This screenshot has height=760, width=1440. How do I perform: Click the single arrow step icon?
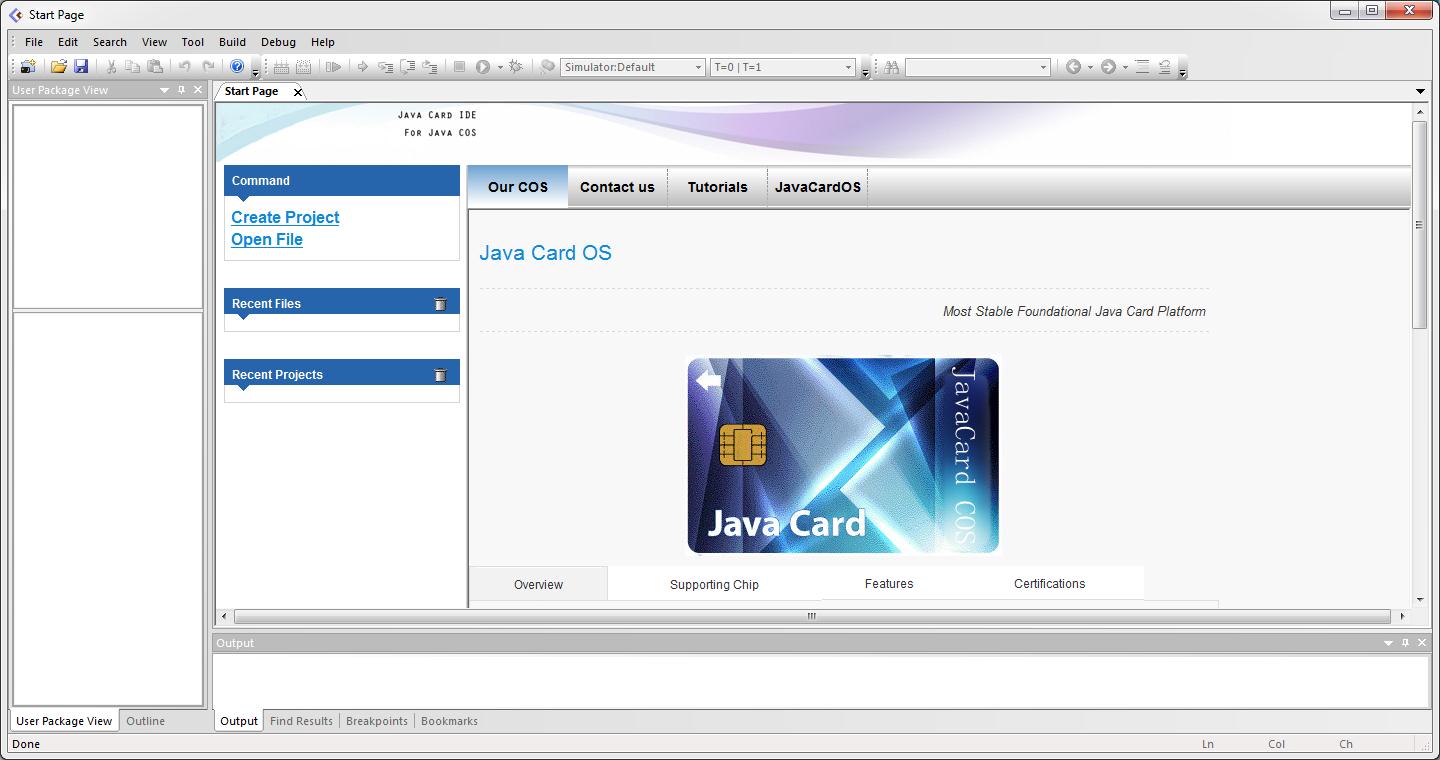[x=363, y=67]
